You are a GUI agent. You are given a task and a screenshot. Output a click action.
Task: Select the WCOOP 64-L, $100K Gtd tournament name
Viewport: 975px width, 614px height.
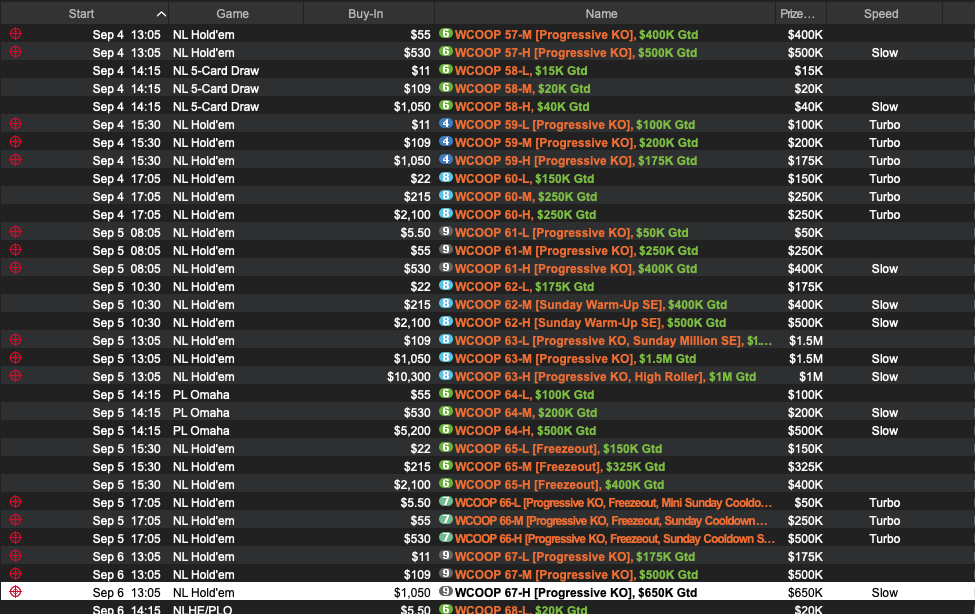[x=525, y=396]
